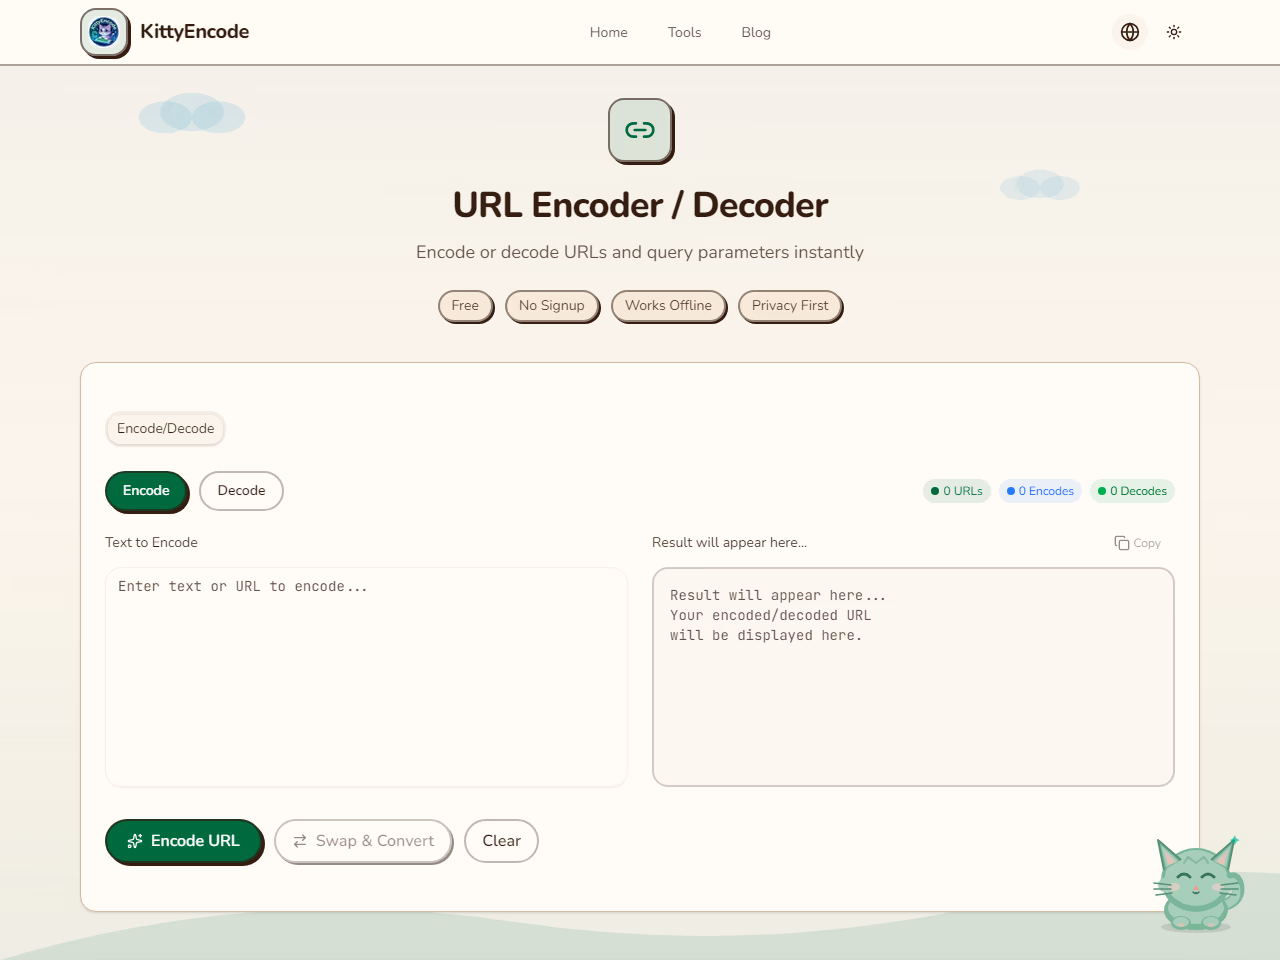1280x960 pixels.
Task: Click the Works Offline tag
Action: [x=668, y=306]
